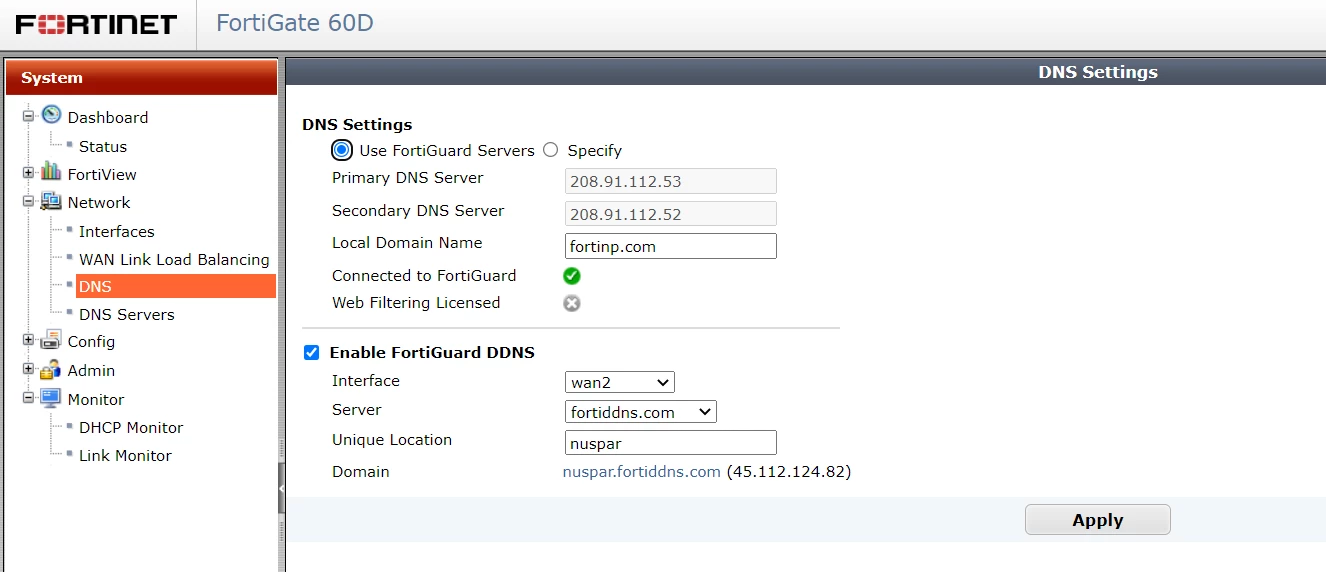
Task: Click the Connected to FortiGuard label
Action: [424, 276]
